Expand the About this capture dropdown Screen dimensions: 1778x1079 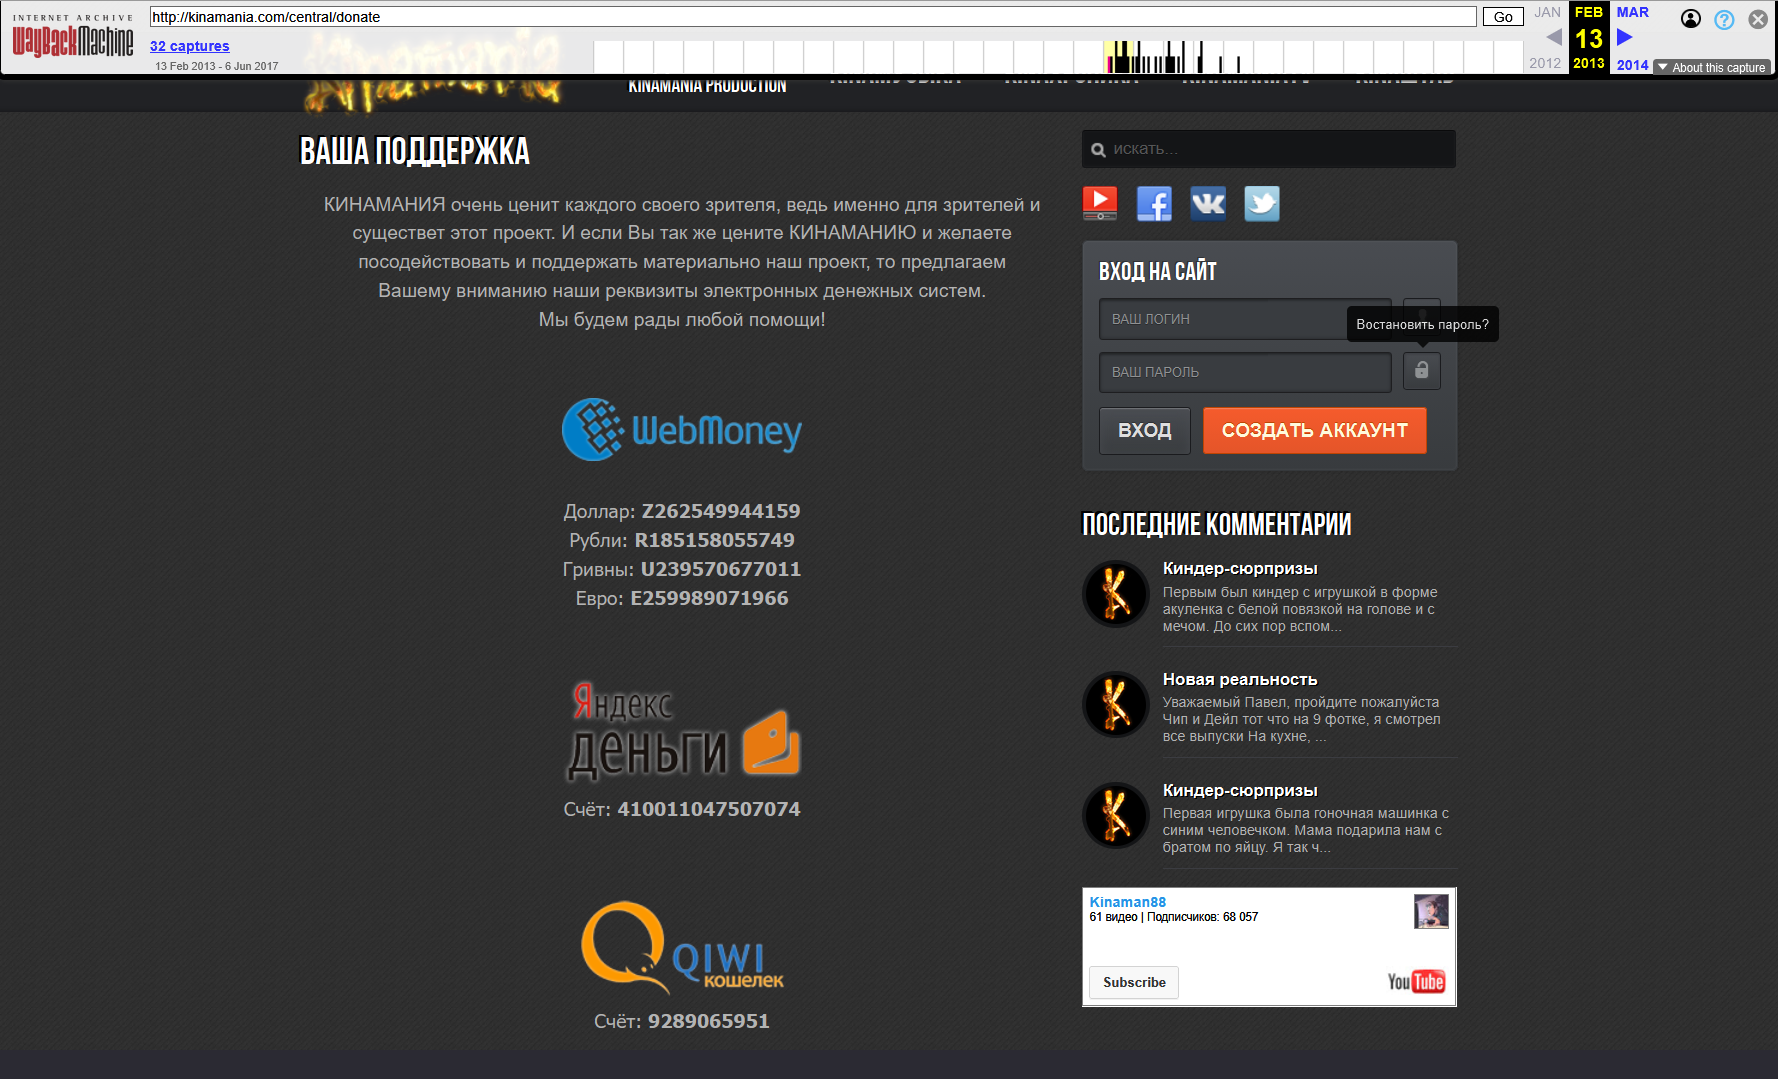(1712, 67)
